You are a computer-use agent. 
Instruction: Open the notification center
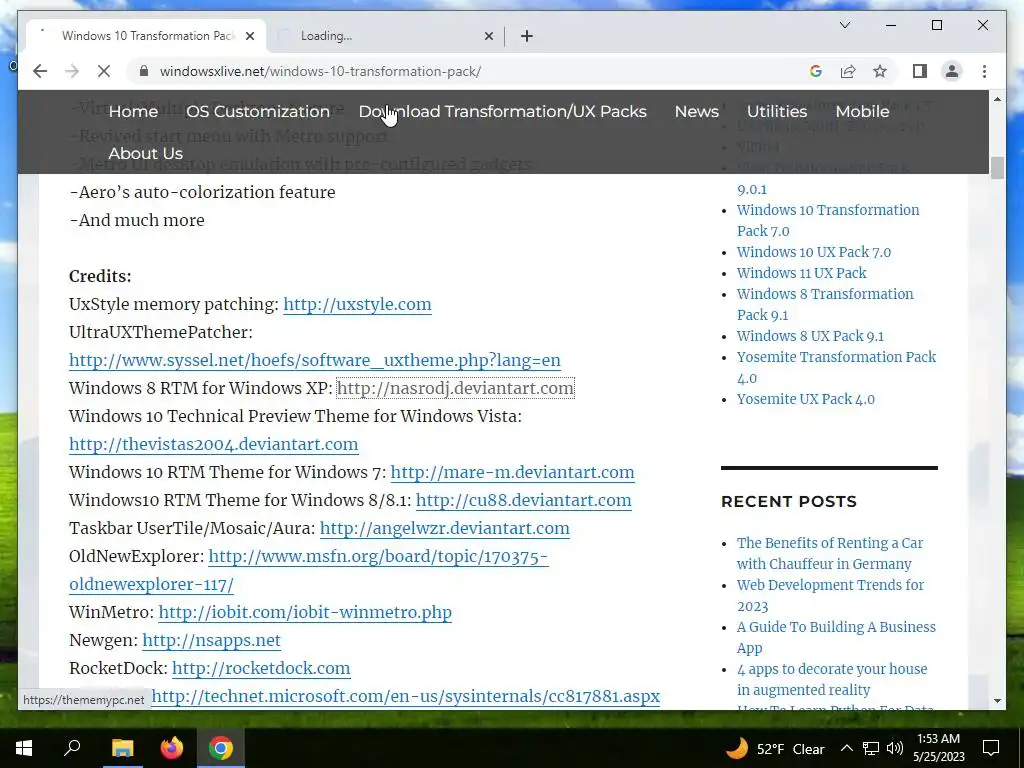991,748
